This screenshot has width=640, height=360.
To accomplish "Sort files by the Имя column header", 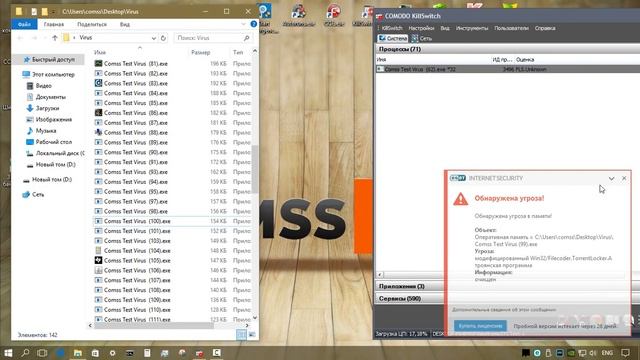I will click(x=100, y=53).
